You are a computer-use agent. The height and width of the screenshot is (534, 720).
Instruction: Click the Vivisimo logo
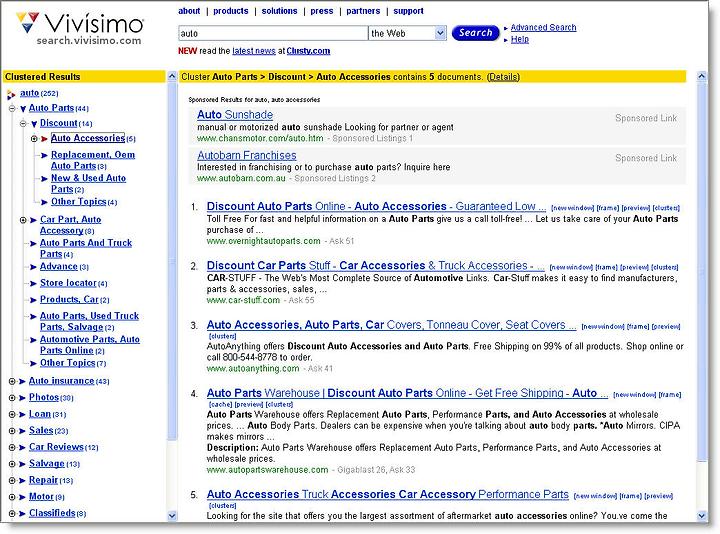(x=80, y=28)
